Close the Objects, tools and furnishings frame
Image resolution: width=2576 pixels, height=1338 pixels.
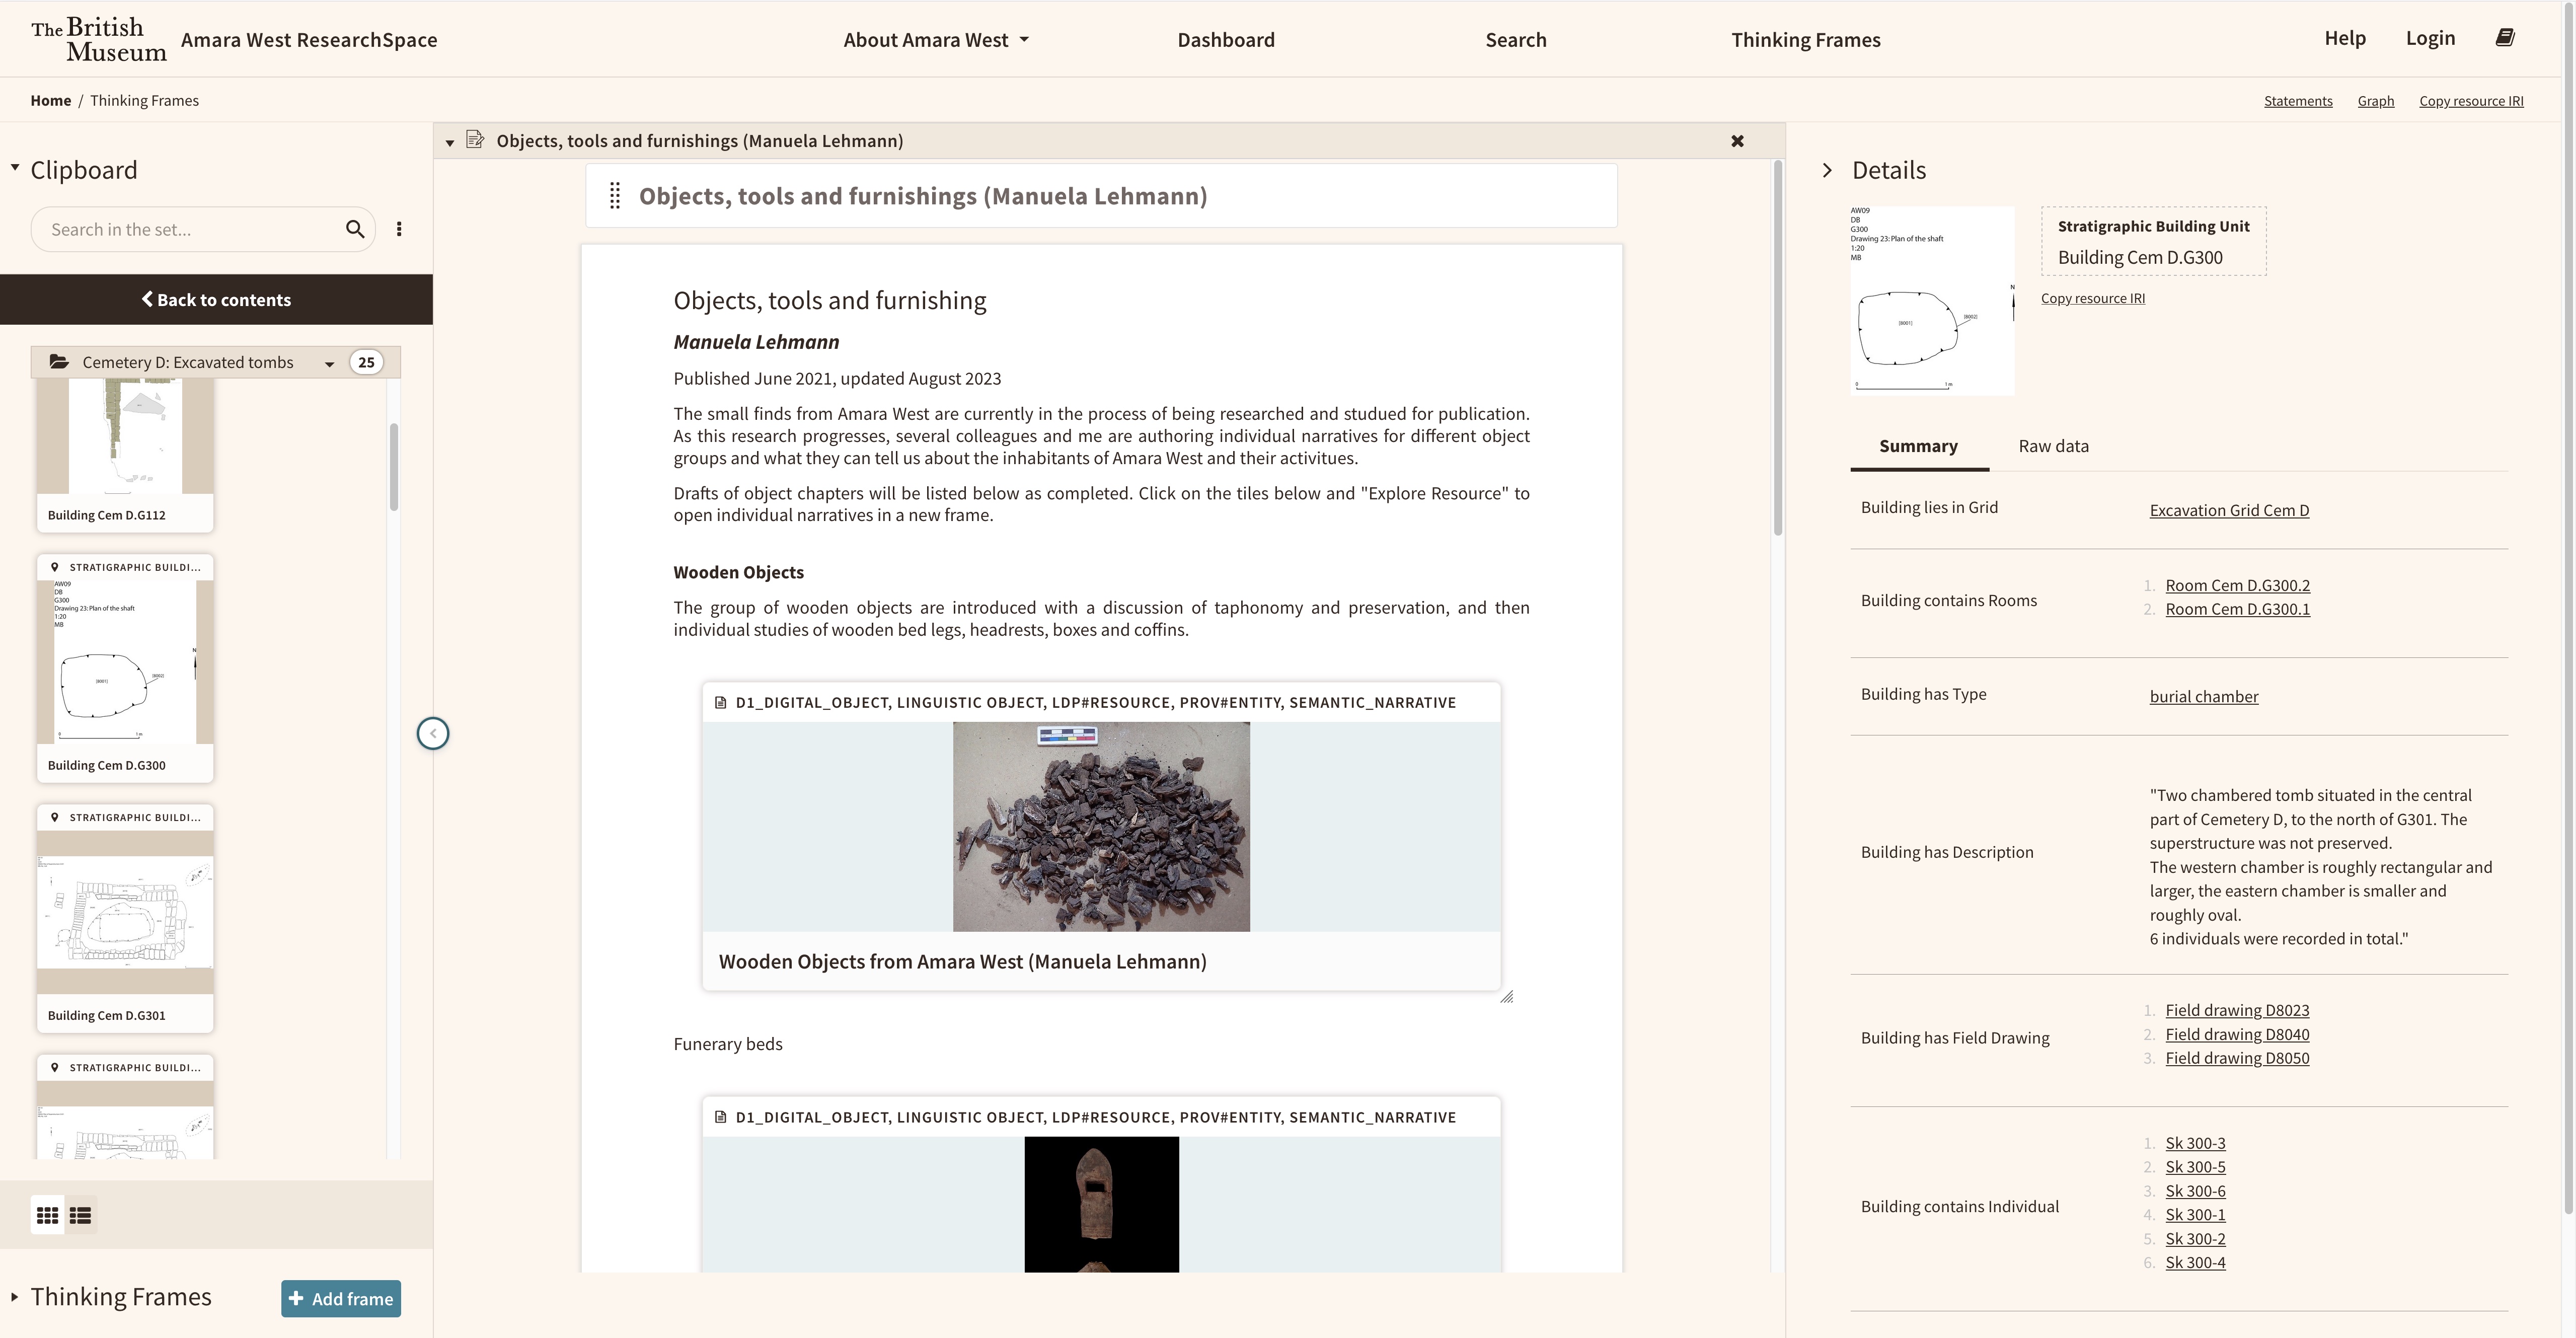click(x=1737, y=141)
